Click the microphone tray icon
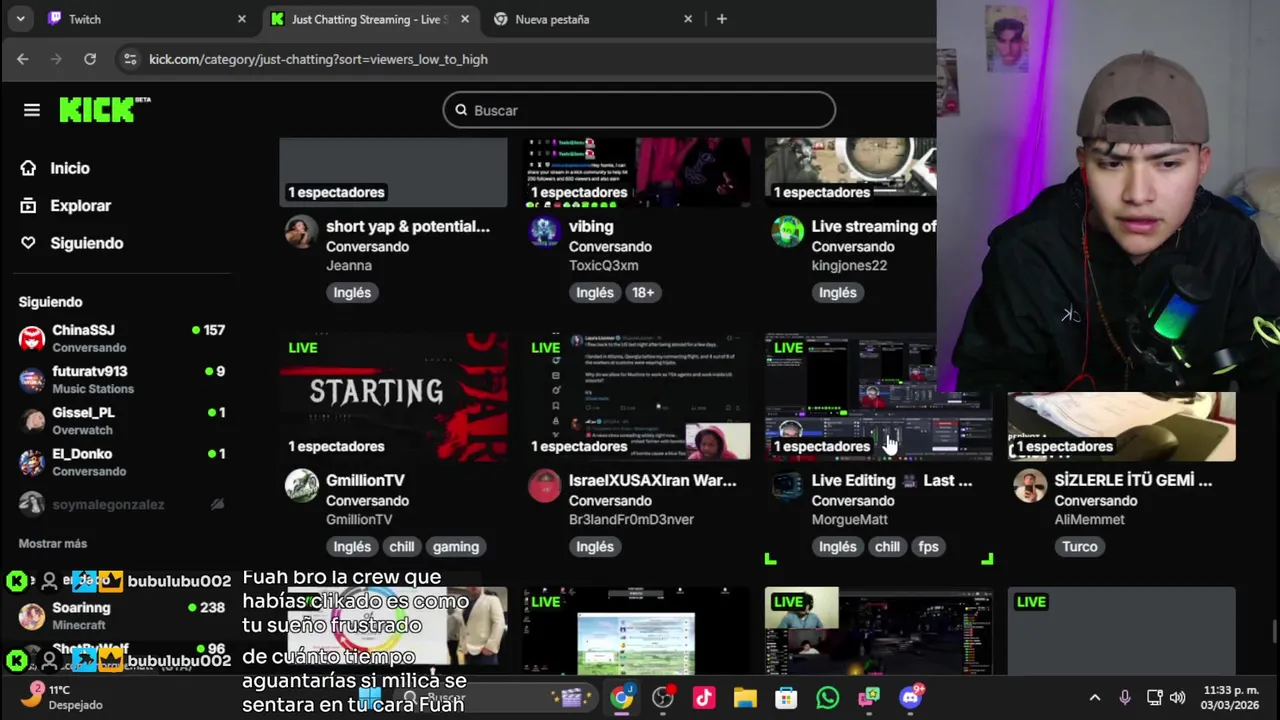The image size is (1280, 720). pos(1125,697)
